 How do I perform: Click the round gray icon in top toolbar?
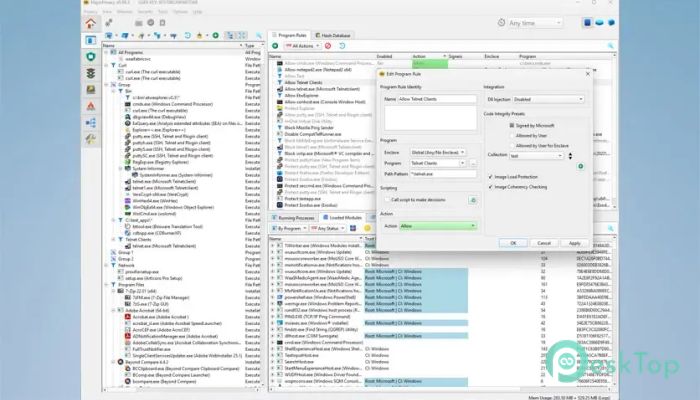(x=151, y=22)
